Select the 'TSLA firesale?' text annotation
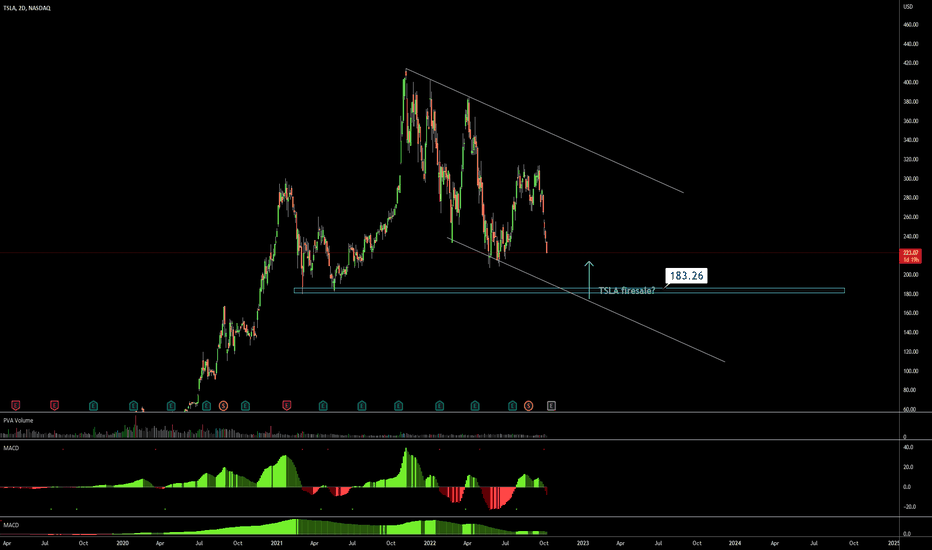This screenshot has height=550, width=932. click(626, 291)
